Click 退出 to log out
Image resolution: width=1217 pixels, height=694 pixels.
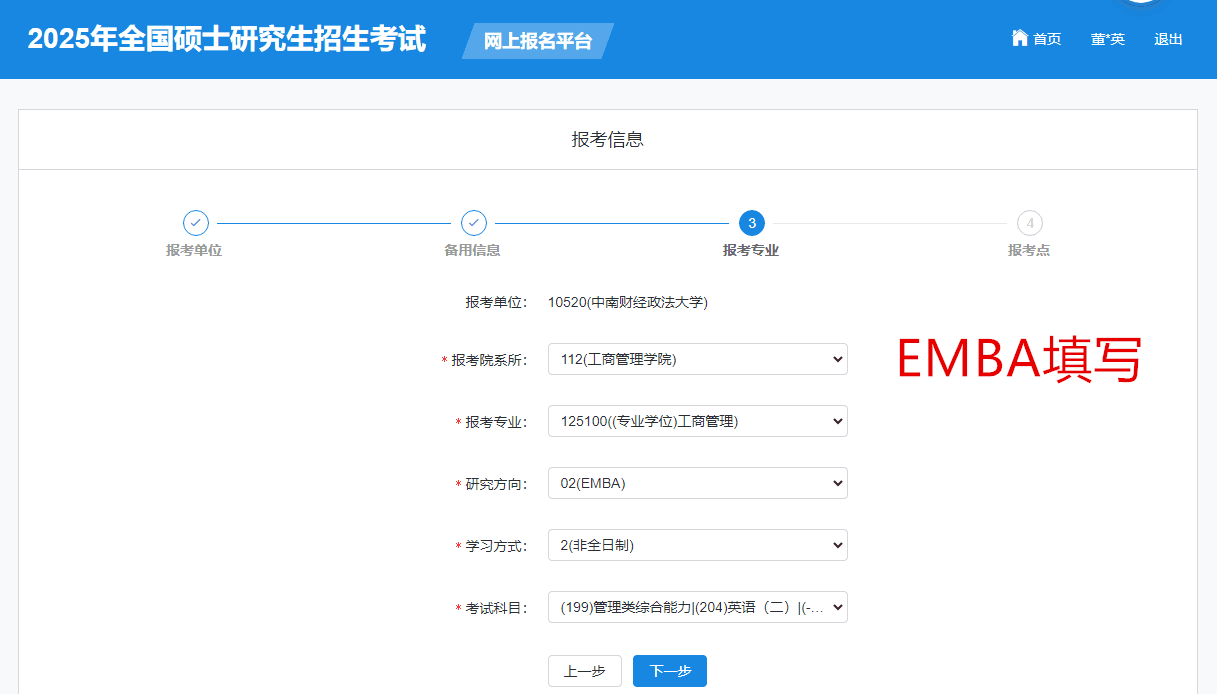click(x=1168, y=39)
